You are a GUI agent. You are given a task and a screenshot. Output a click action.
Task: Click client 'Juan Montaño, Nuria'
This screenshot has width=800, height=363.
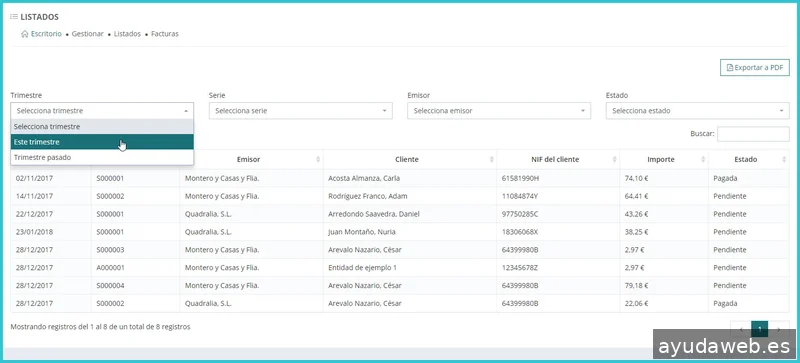pos(362,232)
